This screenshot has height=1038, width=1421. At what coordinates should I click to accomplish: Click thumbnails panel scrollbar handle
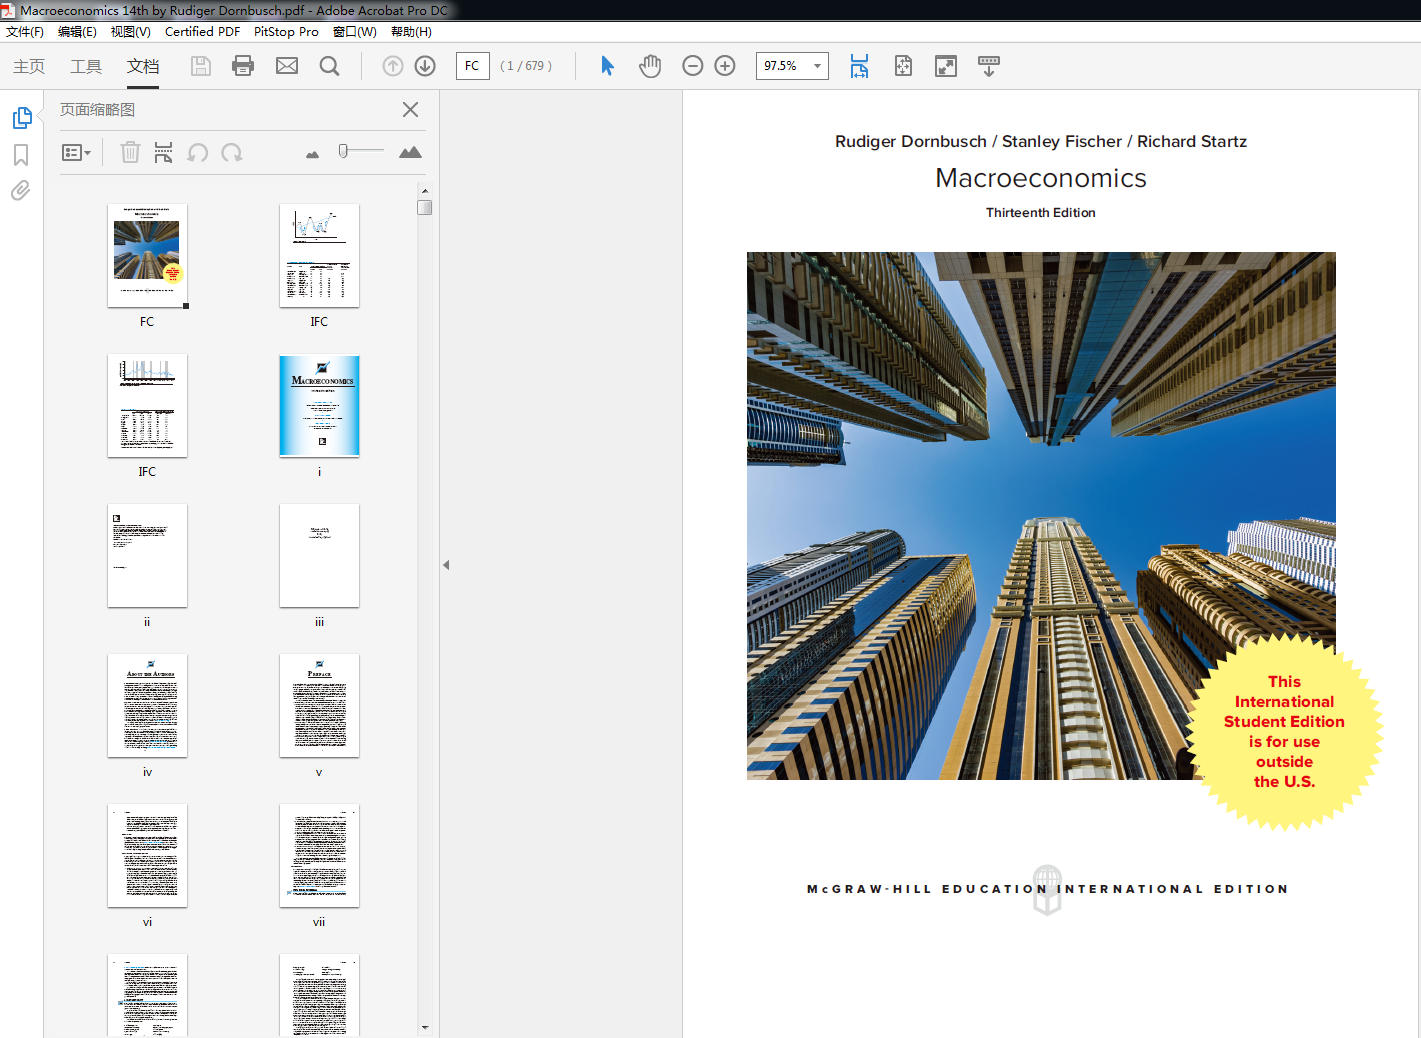click(425, 207)
